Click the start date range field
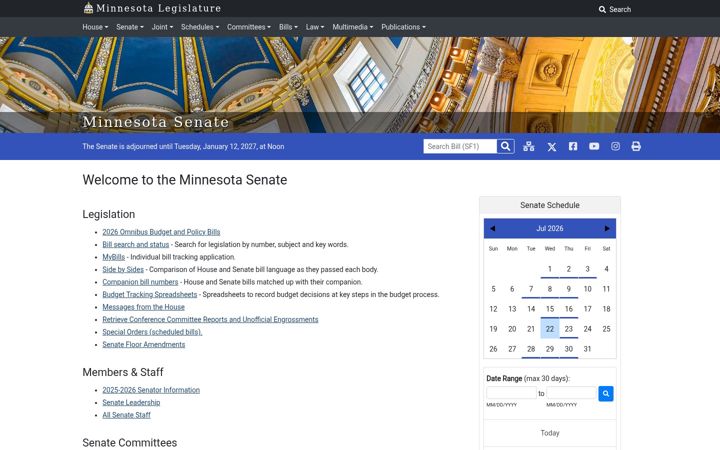720x450 pixels. pyautogui.click(x=511, y=393)
